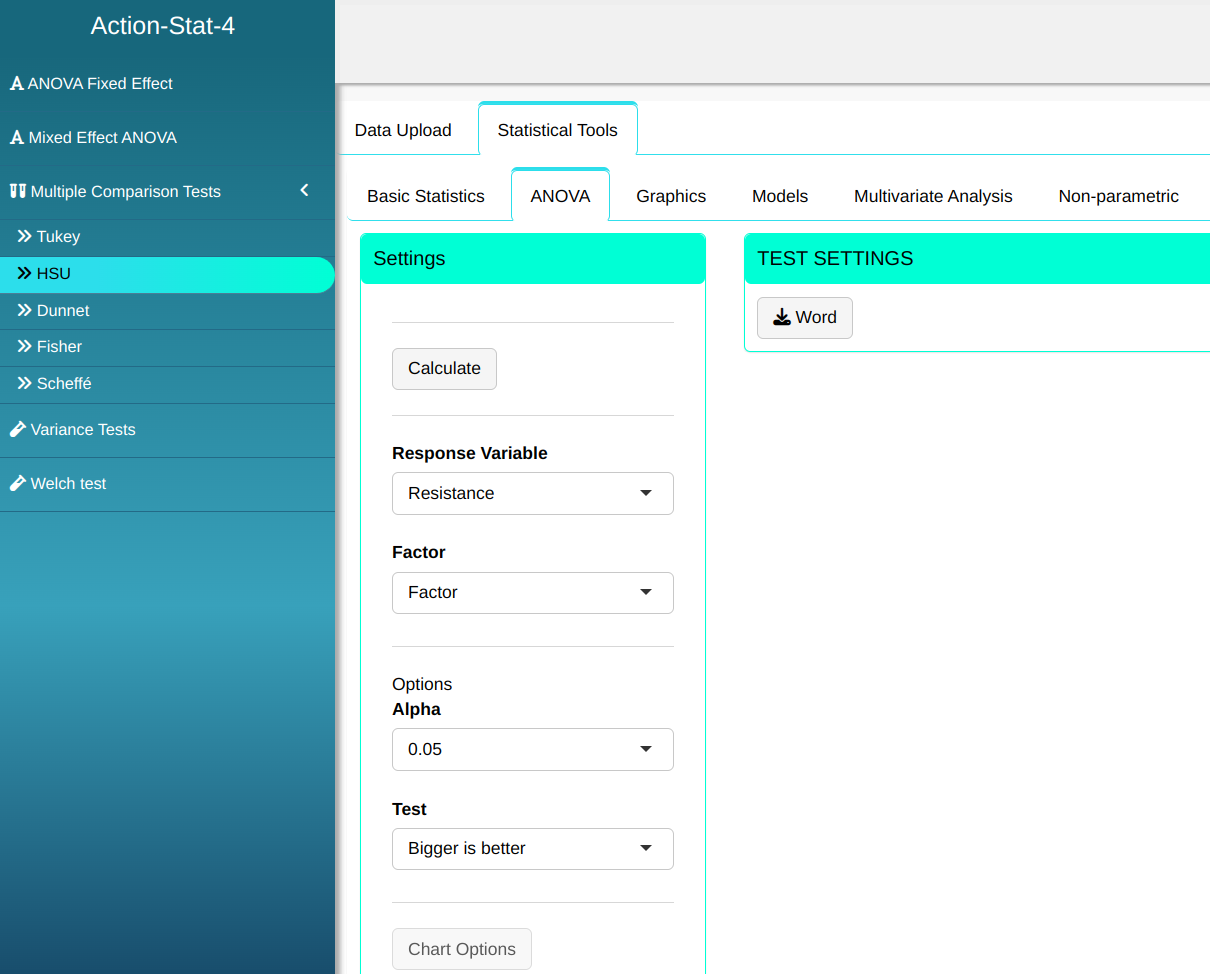Expand the Factor dropdown
Viewport: 1210px width, 974px height.
[x=532, y=593]
